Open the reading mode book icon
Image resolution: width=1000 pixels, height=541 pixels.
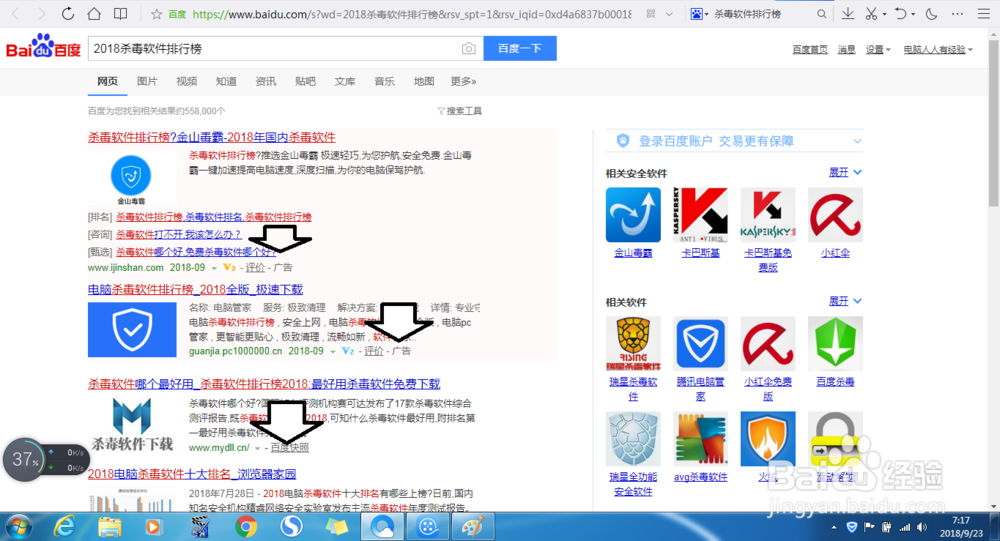(120, 13)
